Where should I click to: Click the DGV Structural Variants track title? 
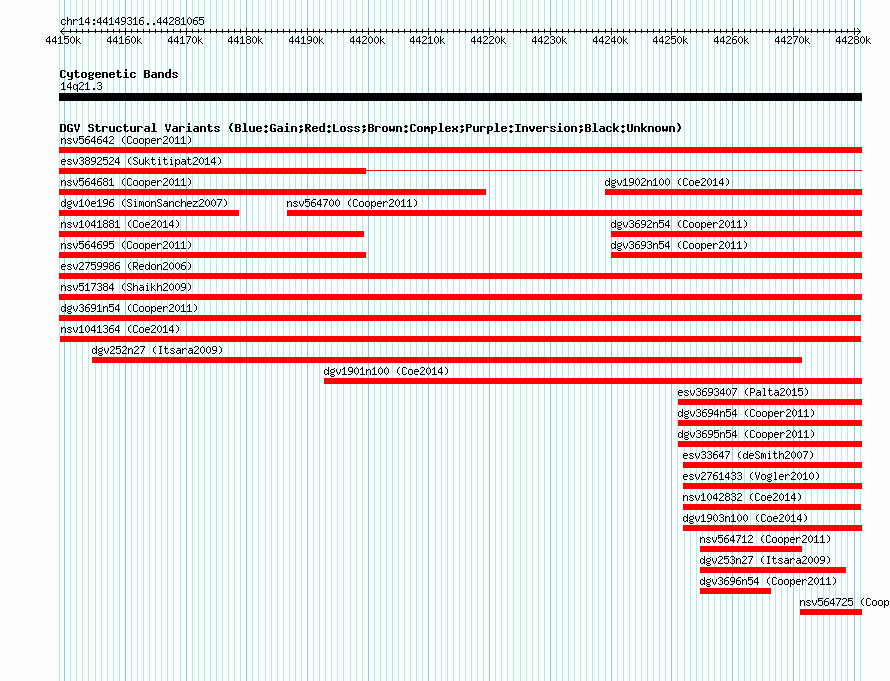(x=371, y=128)
